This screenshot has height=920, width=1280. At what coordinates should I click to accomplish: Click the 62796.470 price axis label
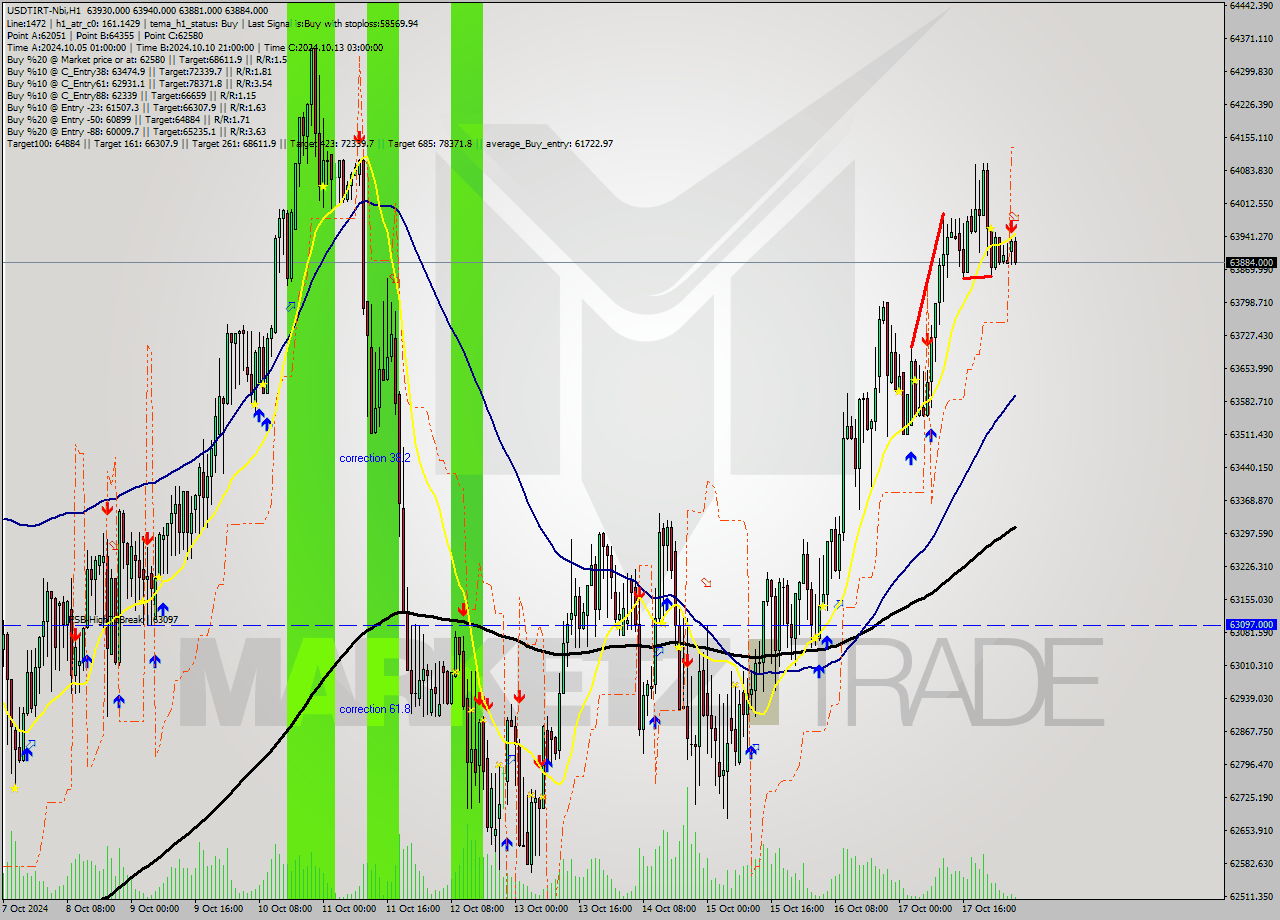pos(1251,764)
